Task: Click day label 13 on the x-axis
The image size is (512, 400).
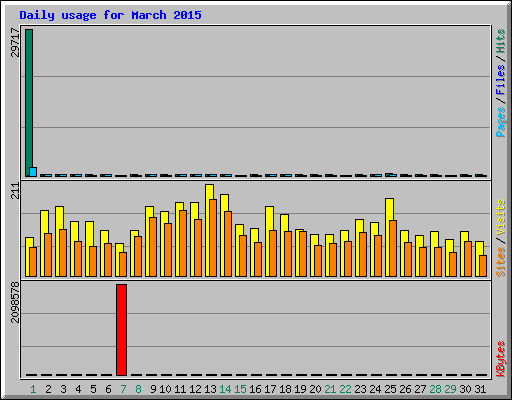Action: (210, 389)
